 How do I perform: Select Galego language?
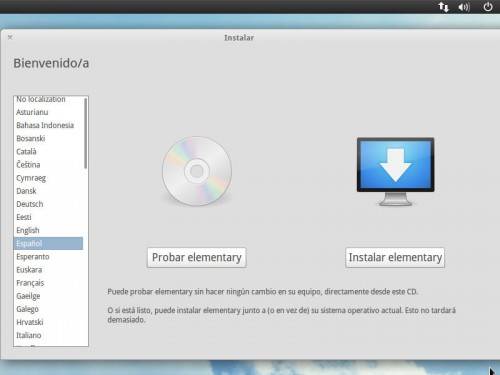(x=48, y=309)
